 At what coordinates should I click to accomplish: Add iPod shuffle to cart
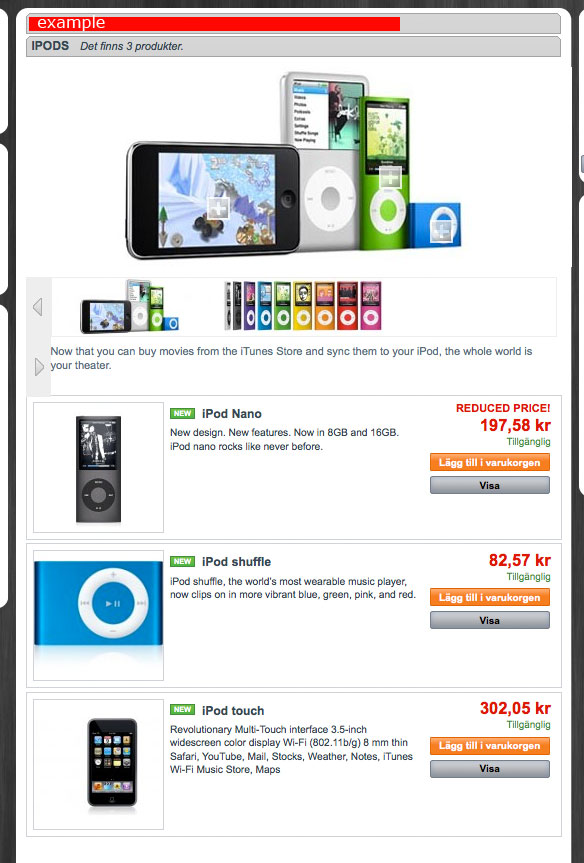click(x=490, y=598)
